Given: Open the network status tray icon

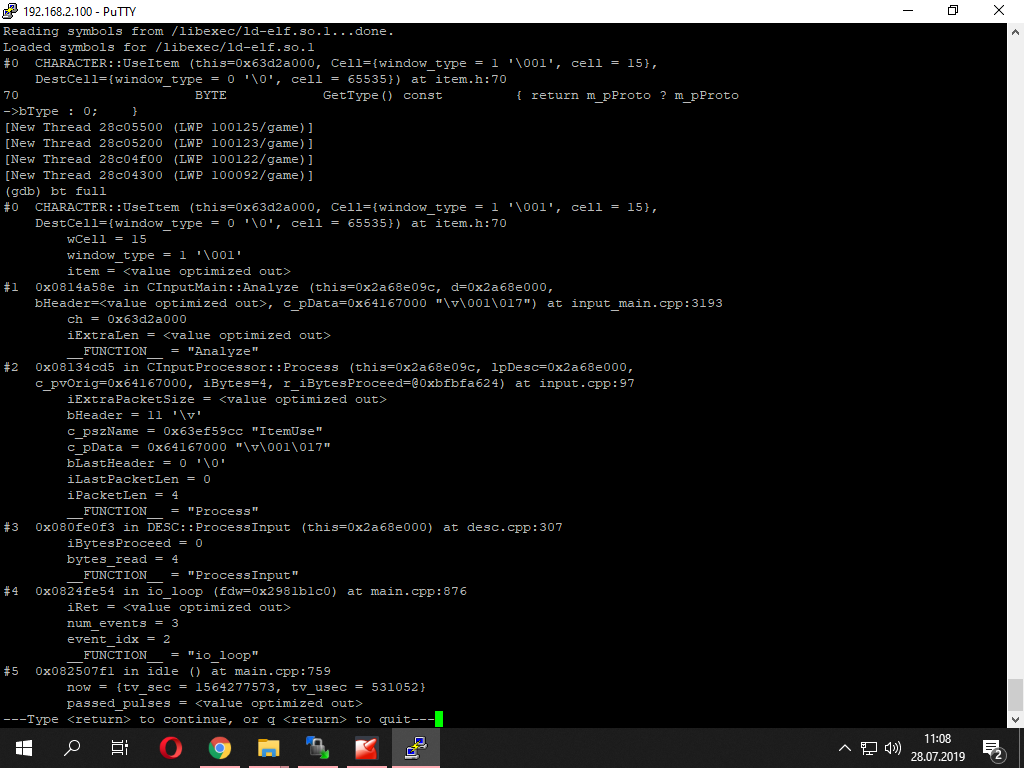Looking at the screenshot, I should pyautogui.click(x=869, y=748).
